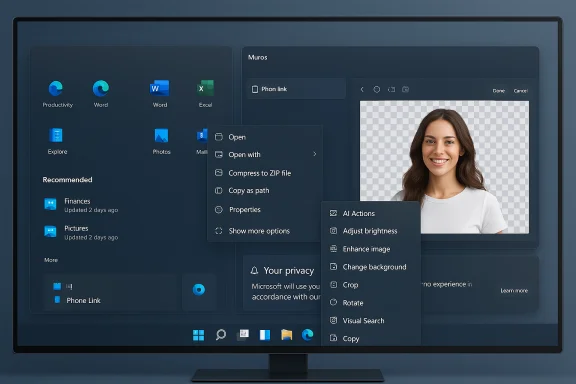Click the Cancel button
576x384 pixels.
[x=521, y=91]
